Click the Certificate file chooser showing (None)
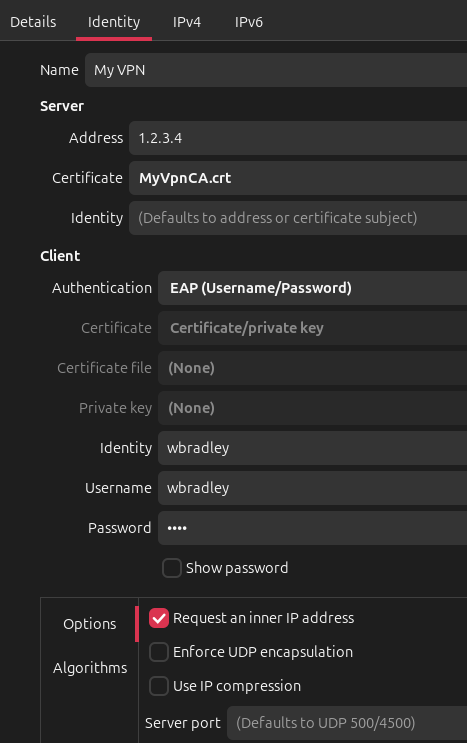 click(x=313, y=368)
